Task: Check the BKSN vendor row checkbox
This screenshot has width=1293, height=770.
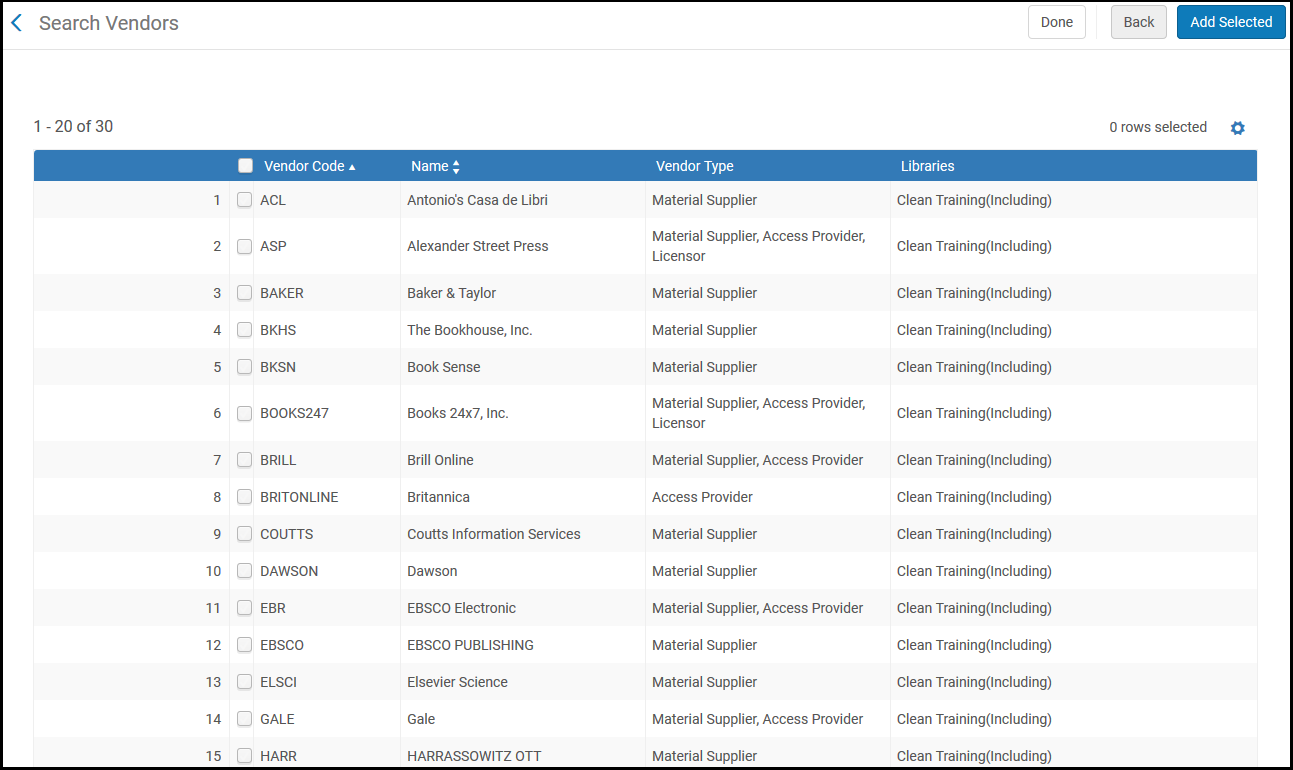Action: [x=244, y=367]
